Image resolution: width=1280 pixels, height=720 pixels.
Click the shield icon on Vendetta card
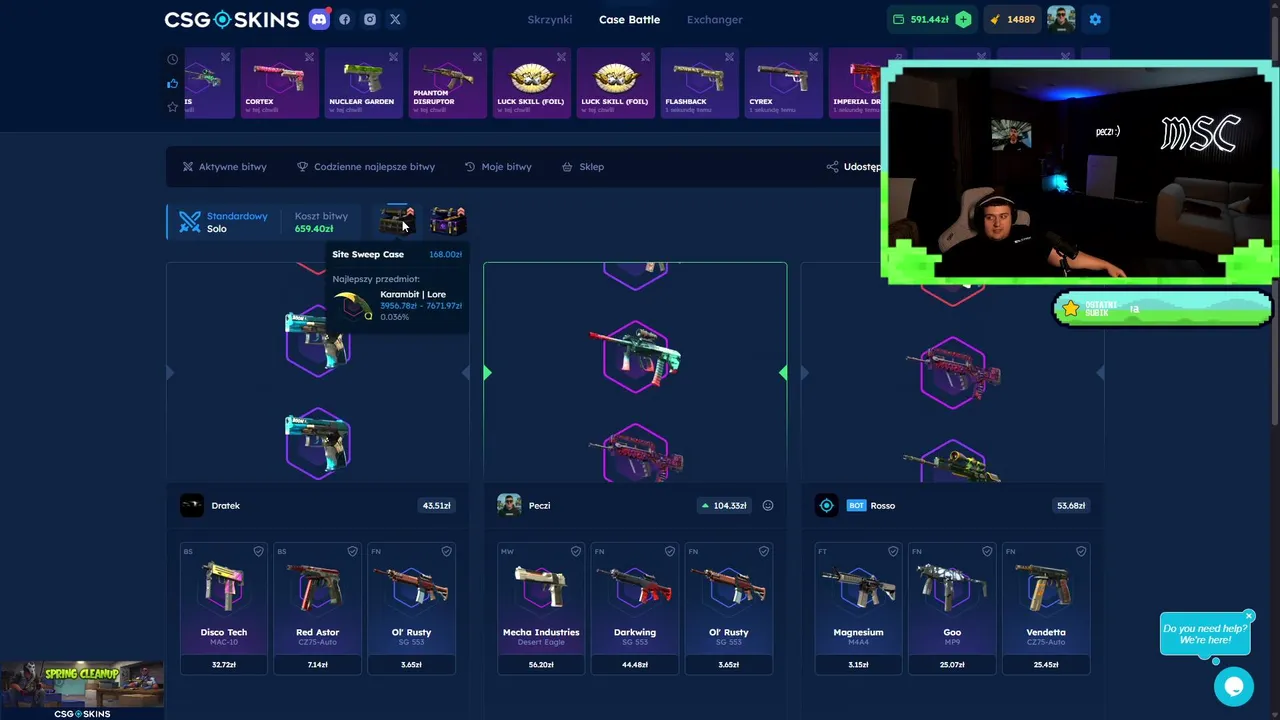point(1081,551)
